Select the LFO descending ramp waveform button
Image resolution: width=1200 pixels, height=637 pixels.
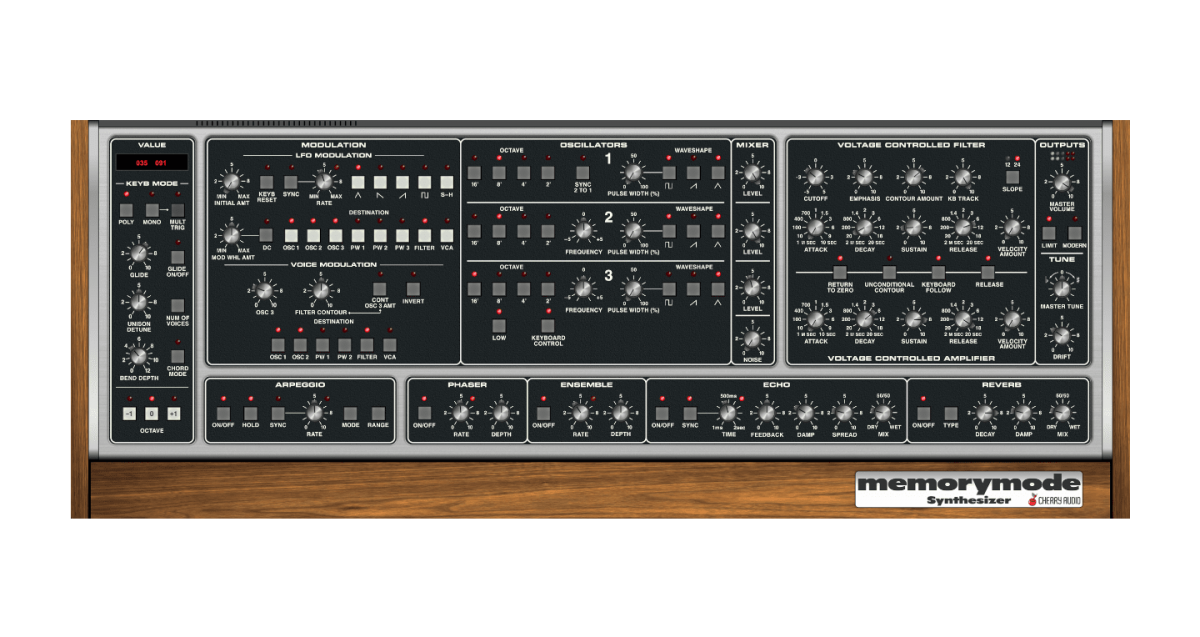380,181
